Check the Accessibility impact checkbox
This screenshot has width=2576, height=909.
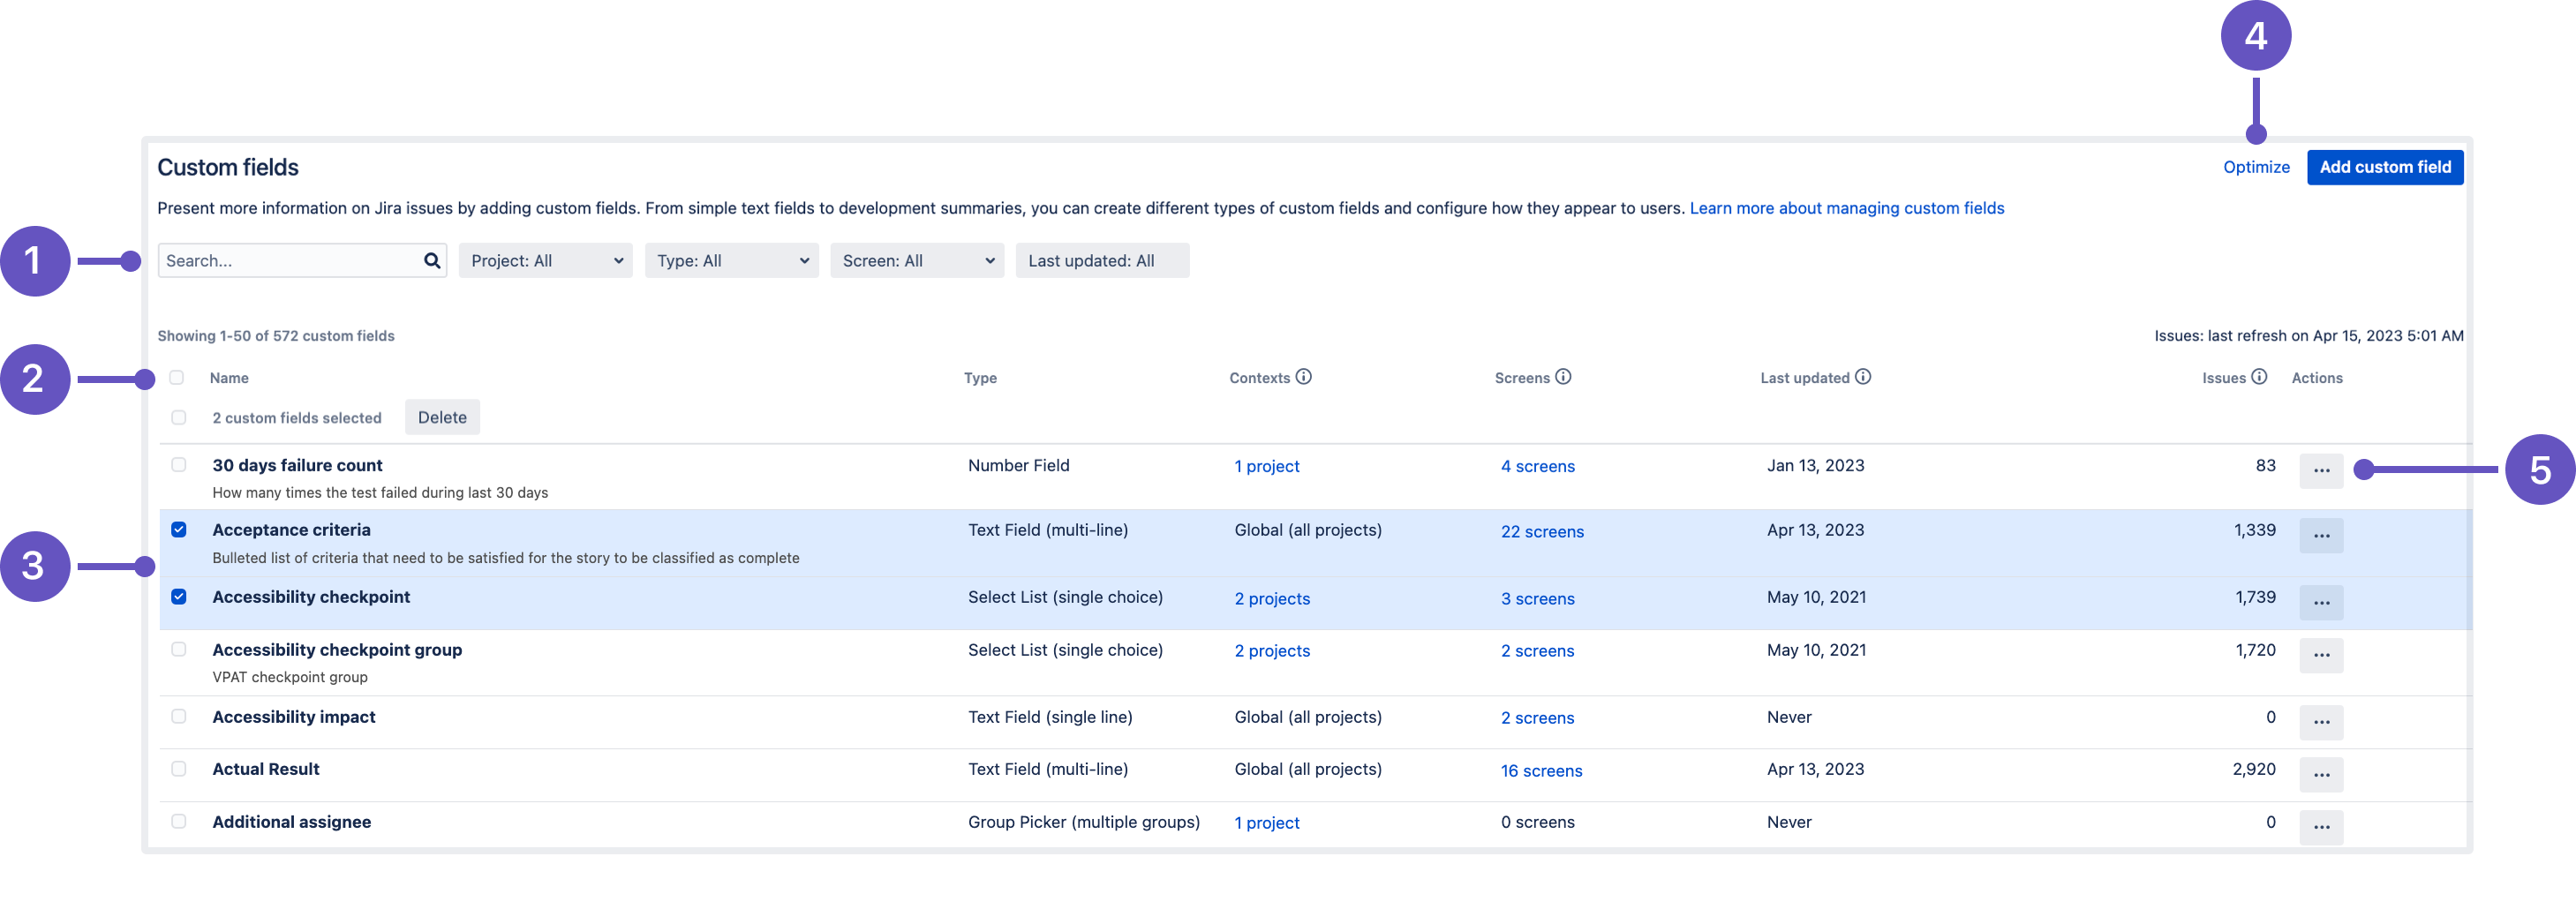[179, 717]
